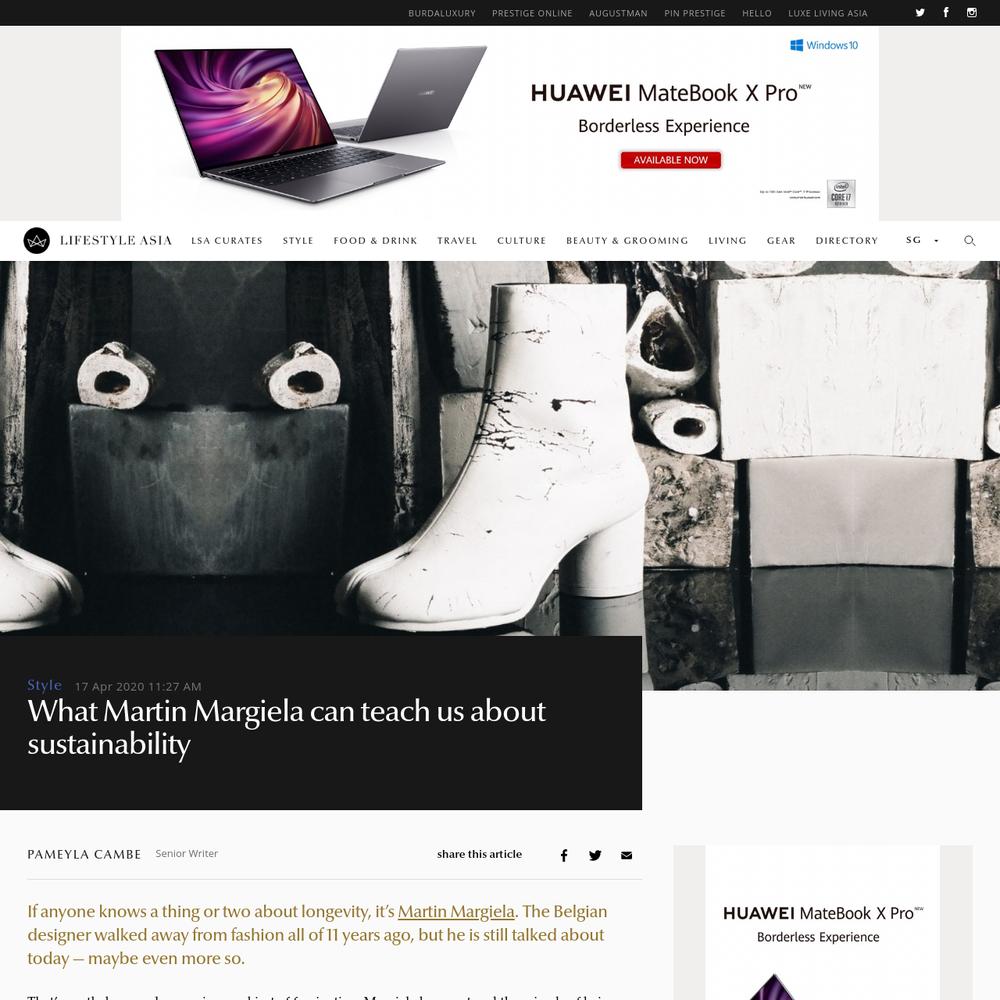Click the search magnifier icon
The width and height of the screenshot is (1000, 1000).
(x=969, y=240)
